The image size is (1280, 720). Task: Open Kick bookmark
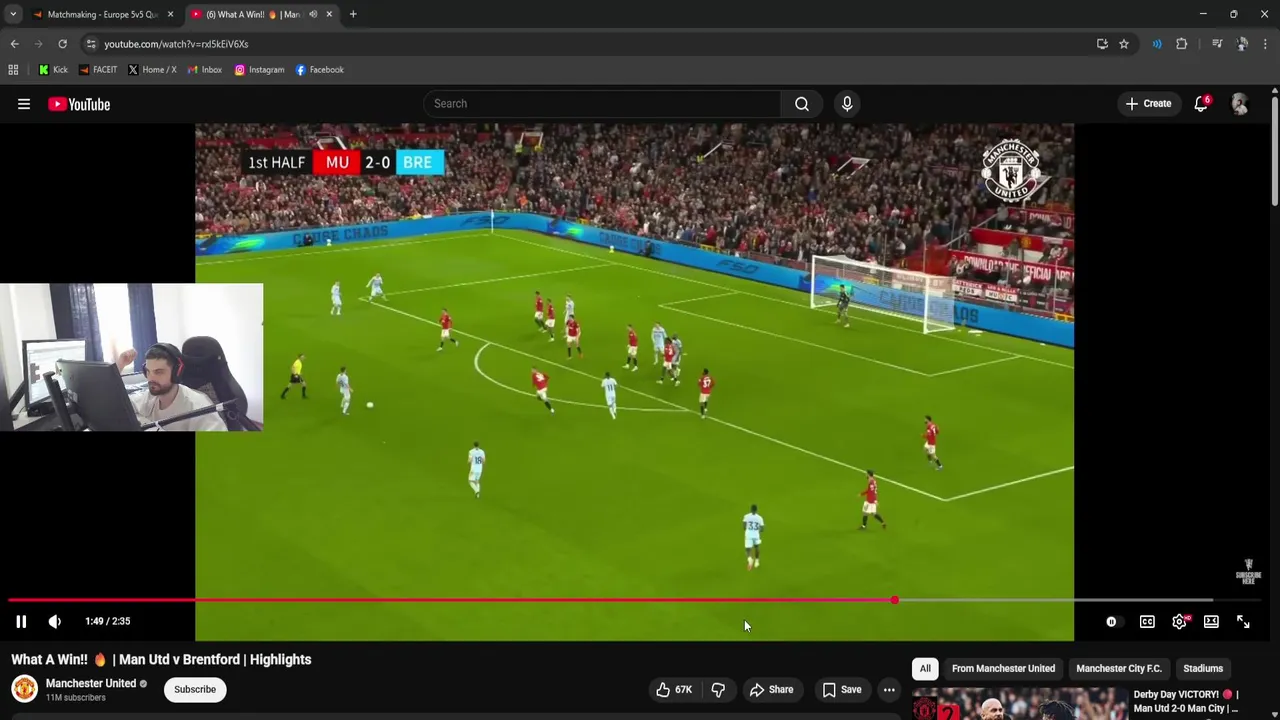(x=53, y=70)
